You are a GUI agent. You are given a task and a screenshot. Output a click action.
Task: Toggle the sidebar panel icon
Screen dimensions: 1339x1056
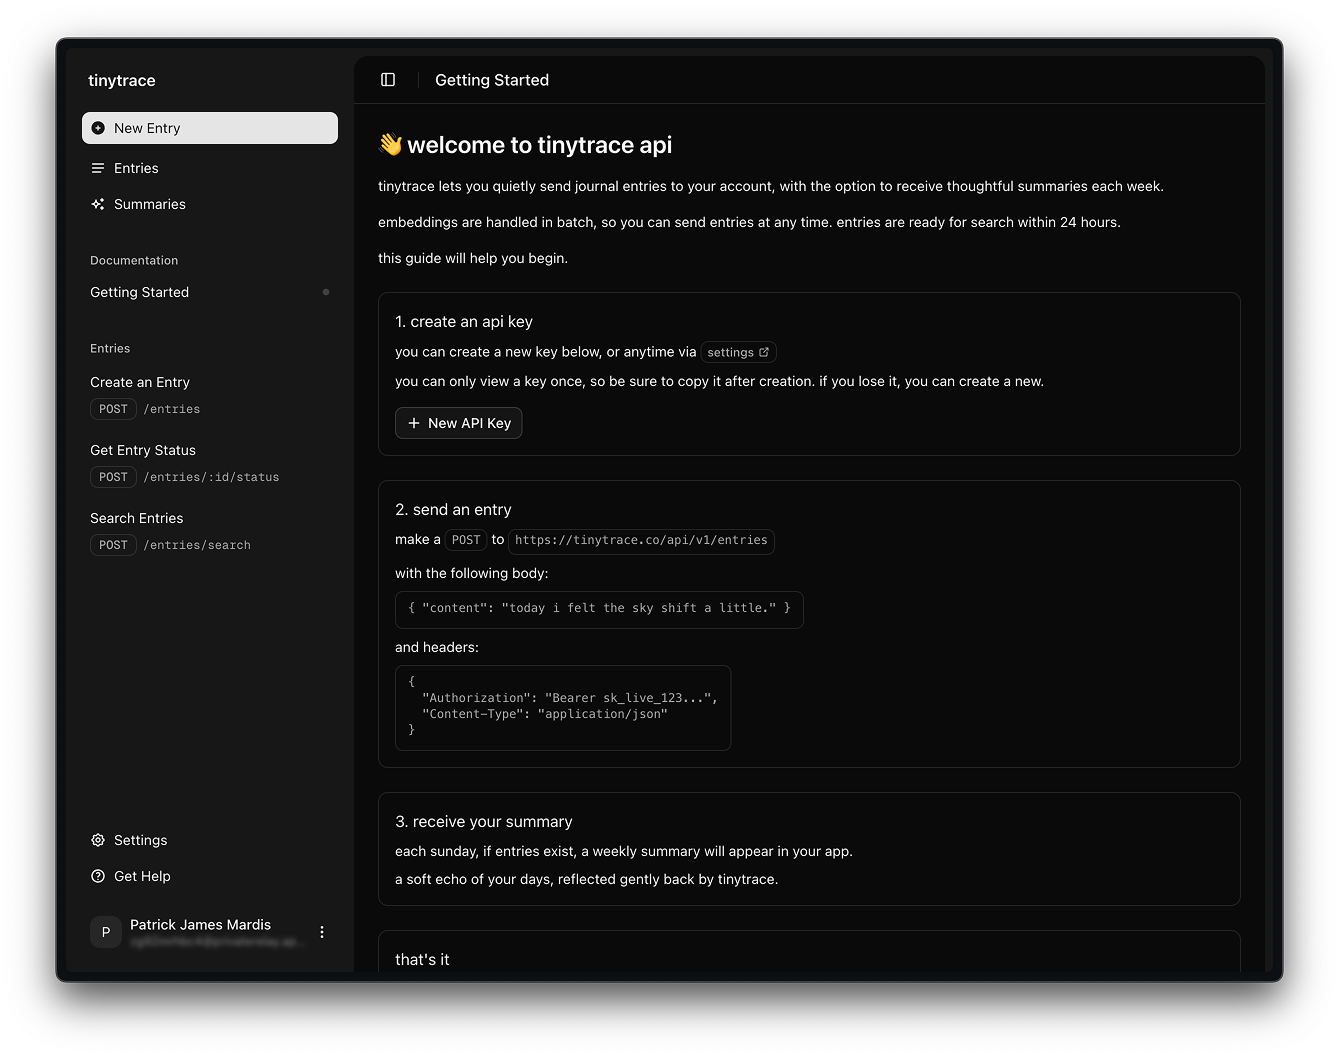388,80
